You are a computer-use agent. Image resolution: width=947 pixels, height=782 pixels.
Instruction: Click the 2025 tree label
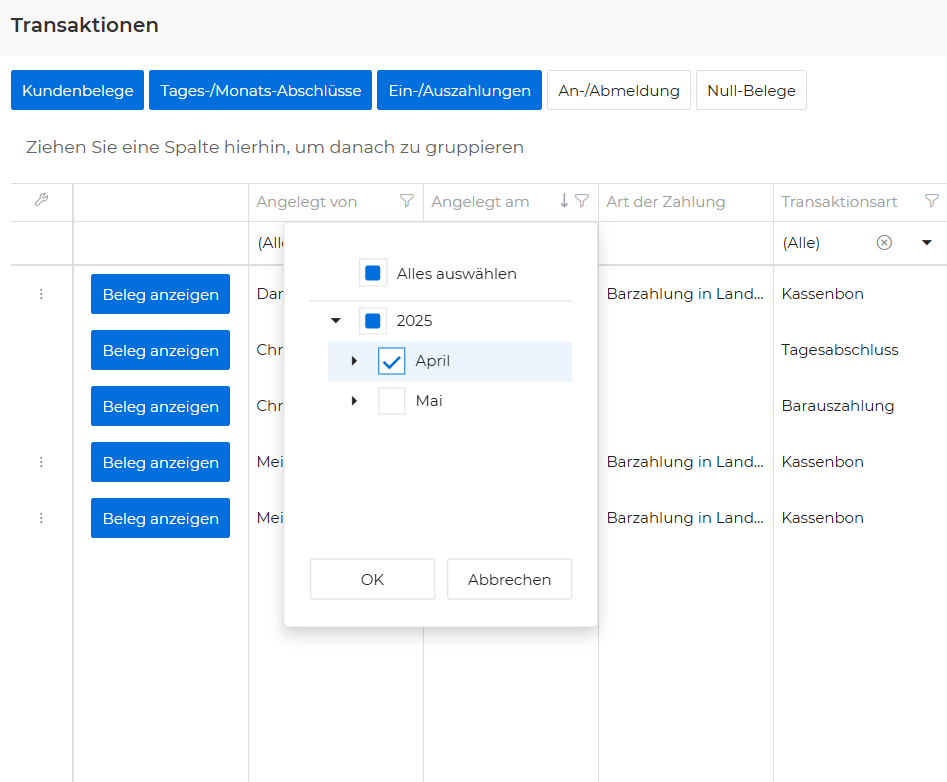click(414, 321)
